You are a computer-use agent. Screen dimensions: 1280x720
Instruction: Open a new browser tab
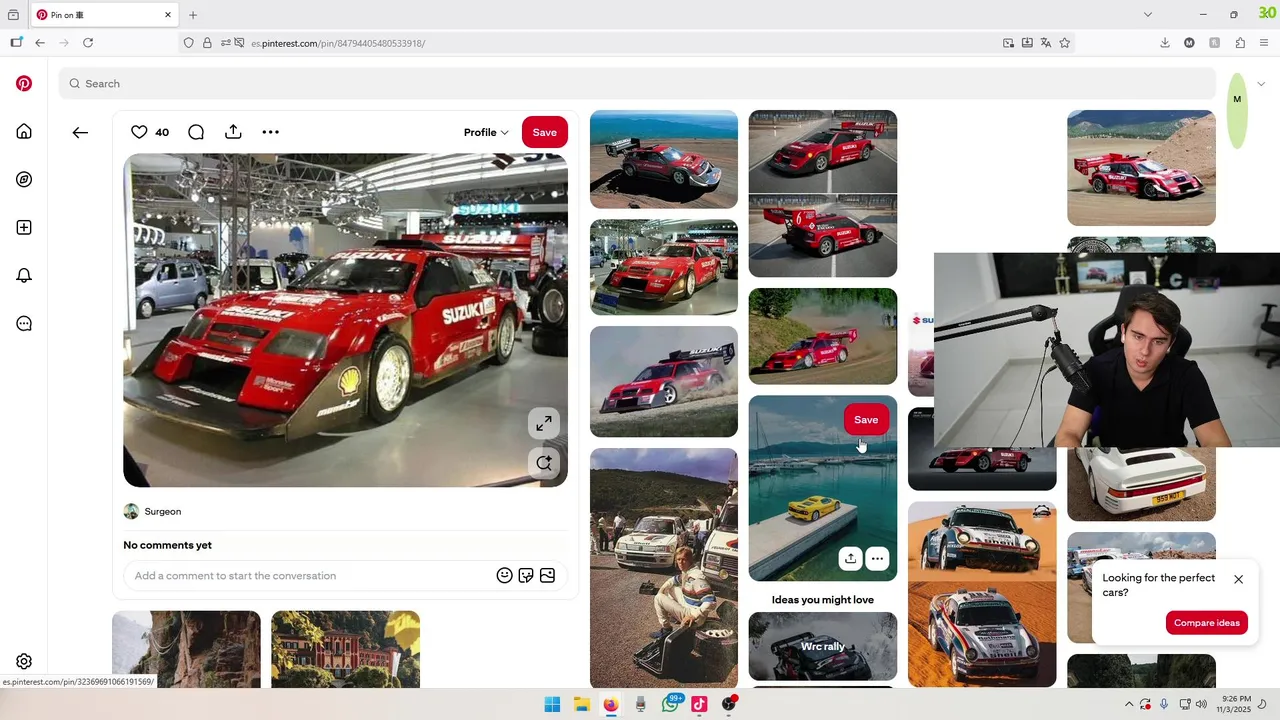(x=193, y=15)
